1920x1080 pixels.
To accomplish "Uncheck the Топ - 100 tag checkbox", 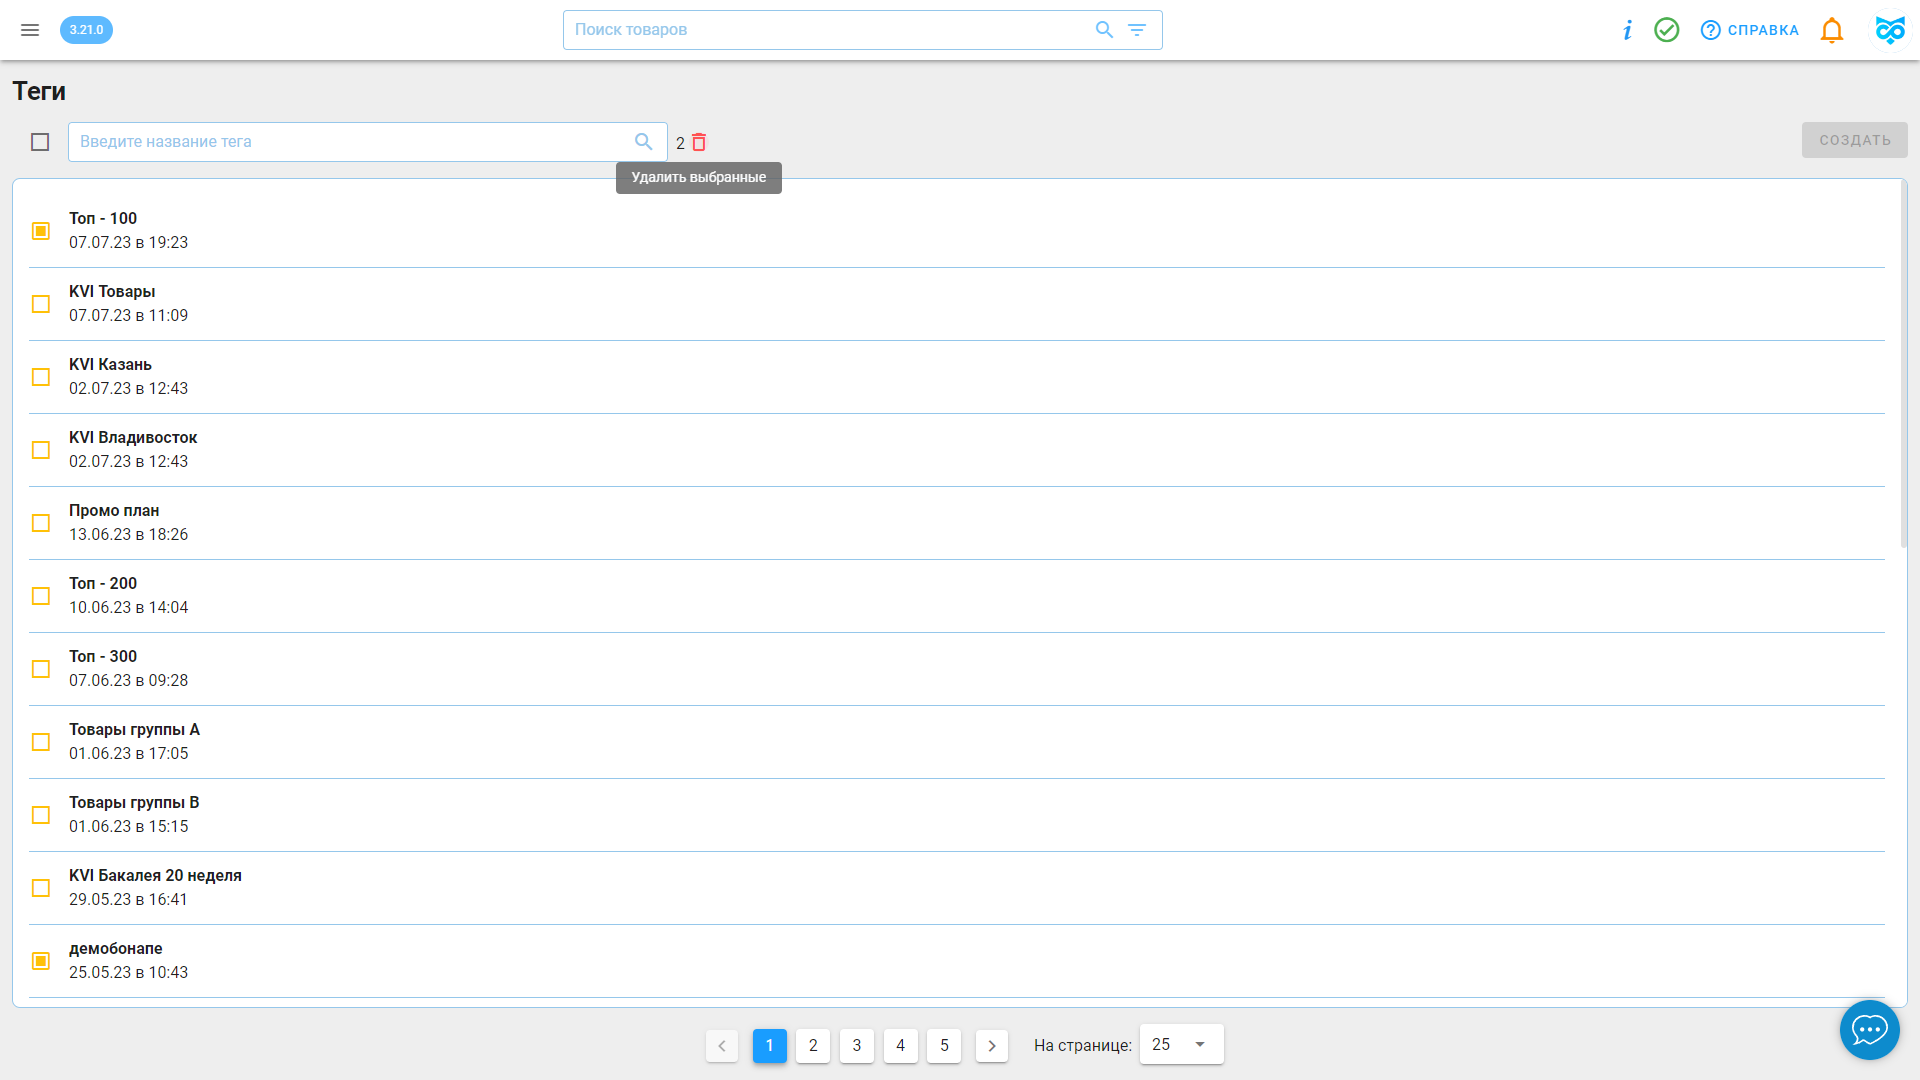I will coord(41,231).
